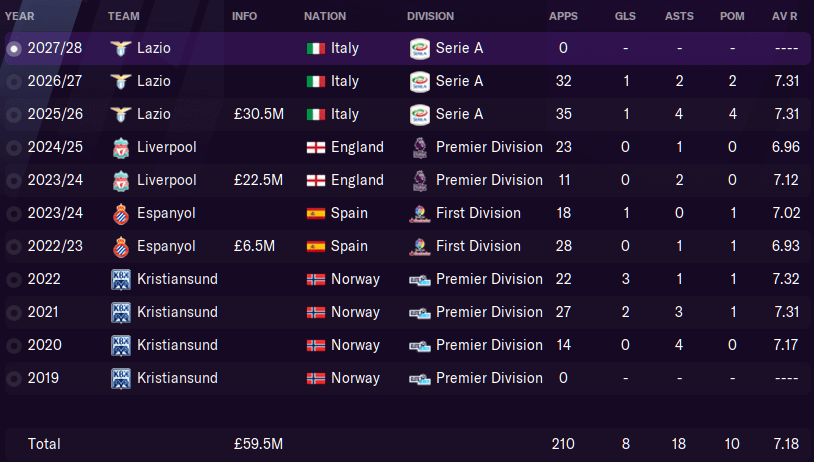Click the Kristiansund crest in 2022 row
The width and height of the screenshot is (814, 462).
120,279
